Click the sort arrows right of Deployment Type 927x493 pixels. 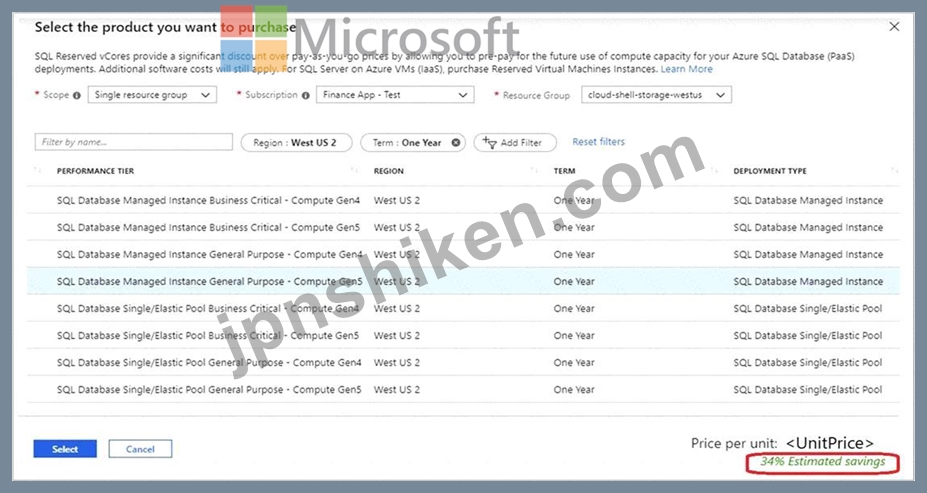tap(894, 170)
